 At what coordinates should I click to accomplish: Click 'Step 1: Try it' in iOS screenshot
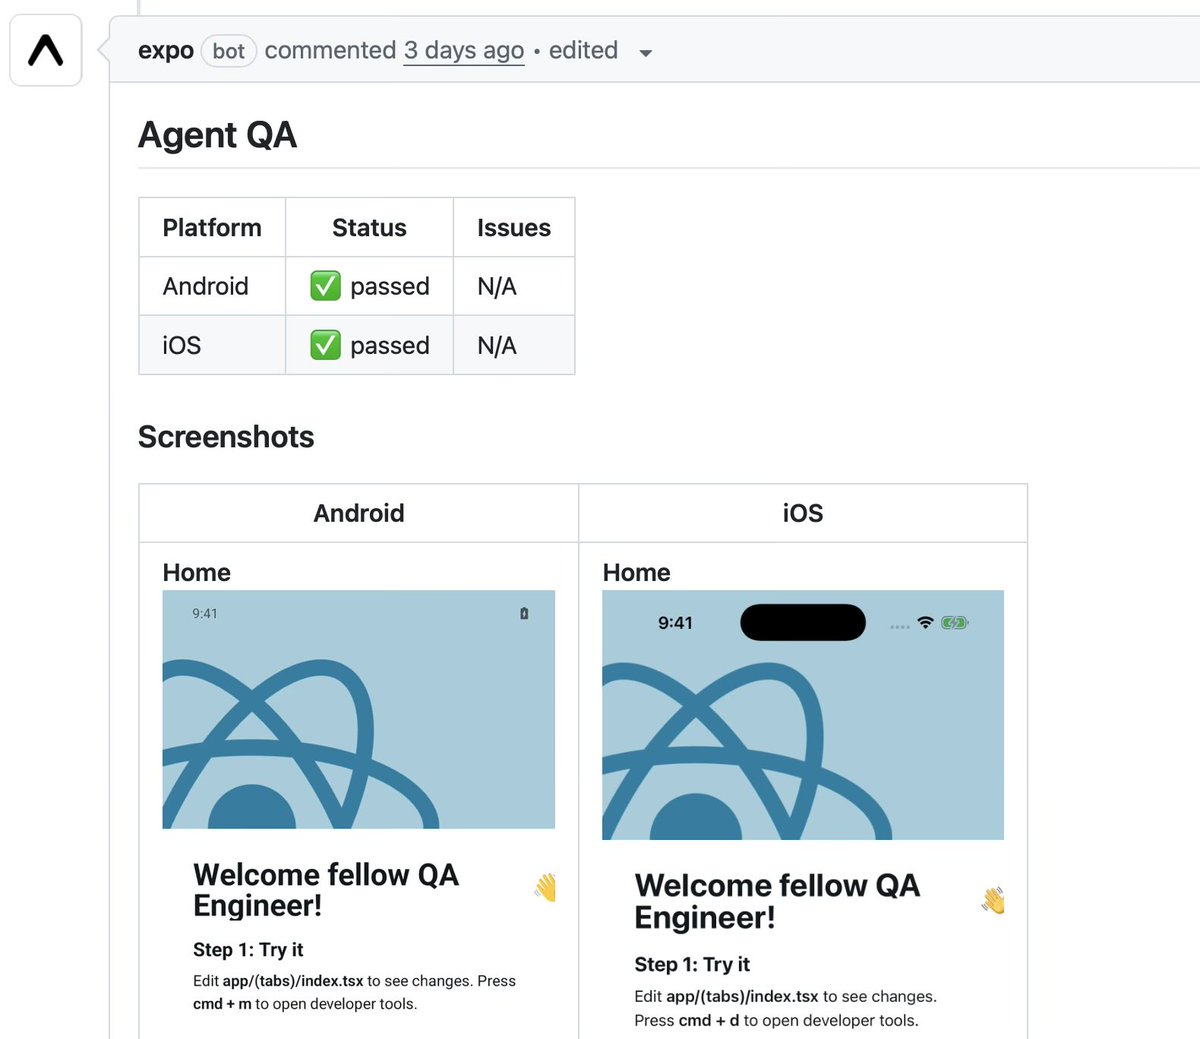click(x=692, y=965)
